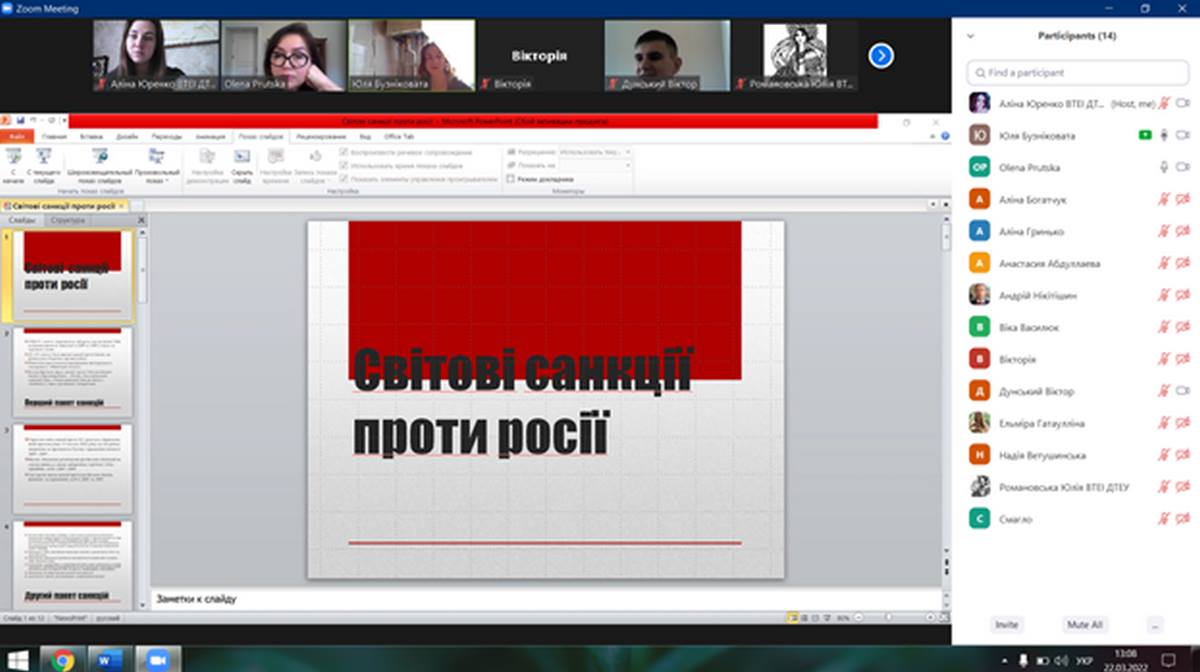Viewport: 1200px width, 672px height.
Task: Click camera icon next to Юля Бузніковата
Action: tap(1183, 135)
